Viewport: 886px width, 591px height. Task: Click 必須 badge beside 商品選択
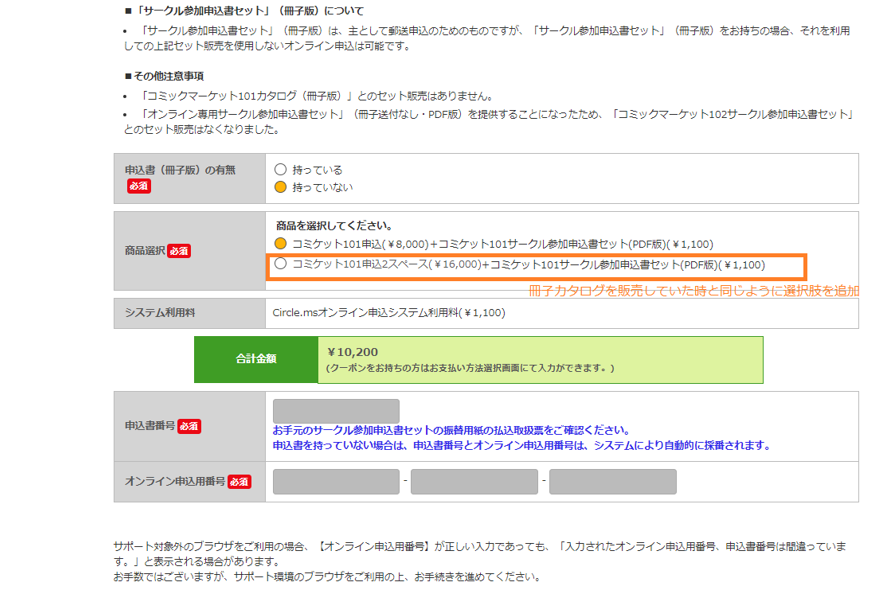(x=179, y=251)
